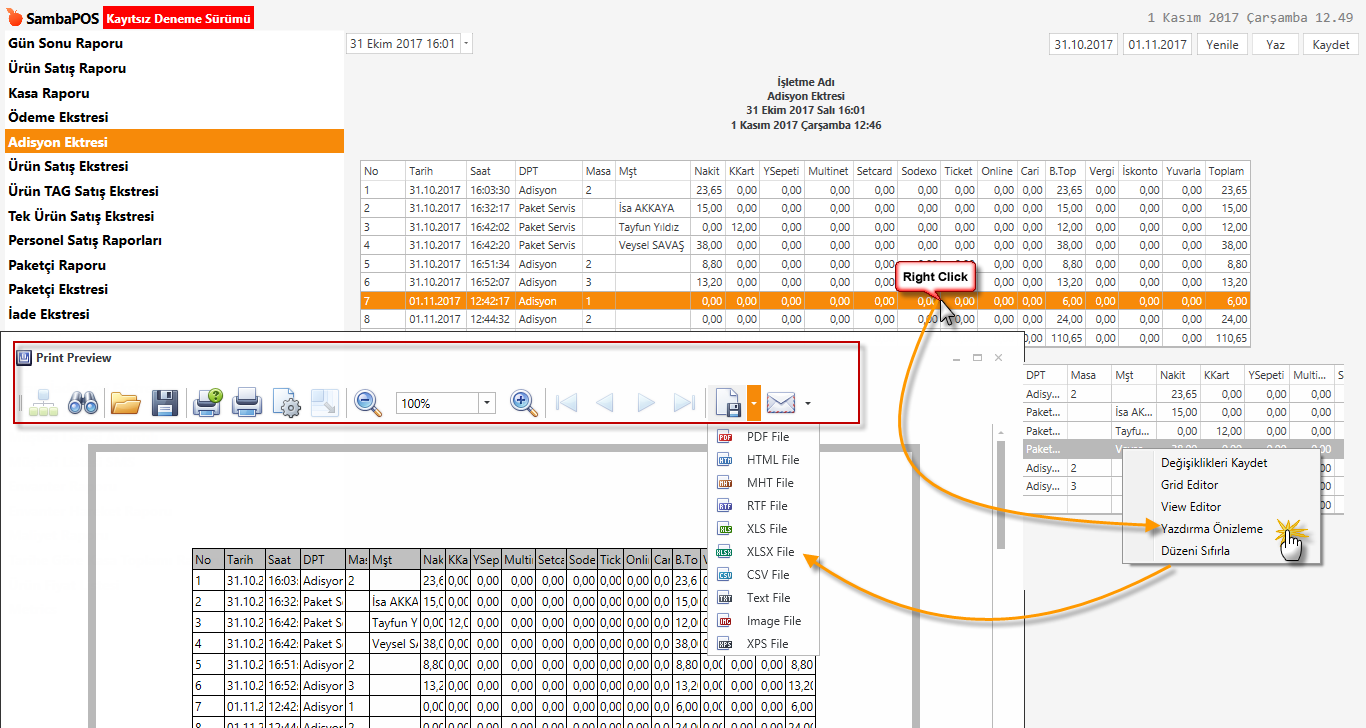The image size is (1366, 728).
Task: Click the binoculars Search icon in Print Preview
Action: point(82,403)
